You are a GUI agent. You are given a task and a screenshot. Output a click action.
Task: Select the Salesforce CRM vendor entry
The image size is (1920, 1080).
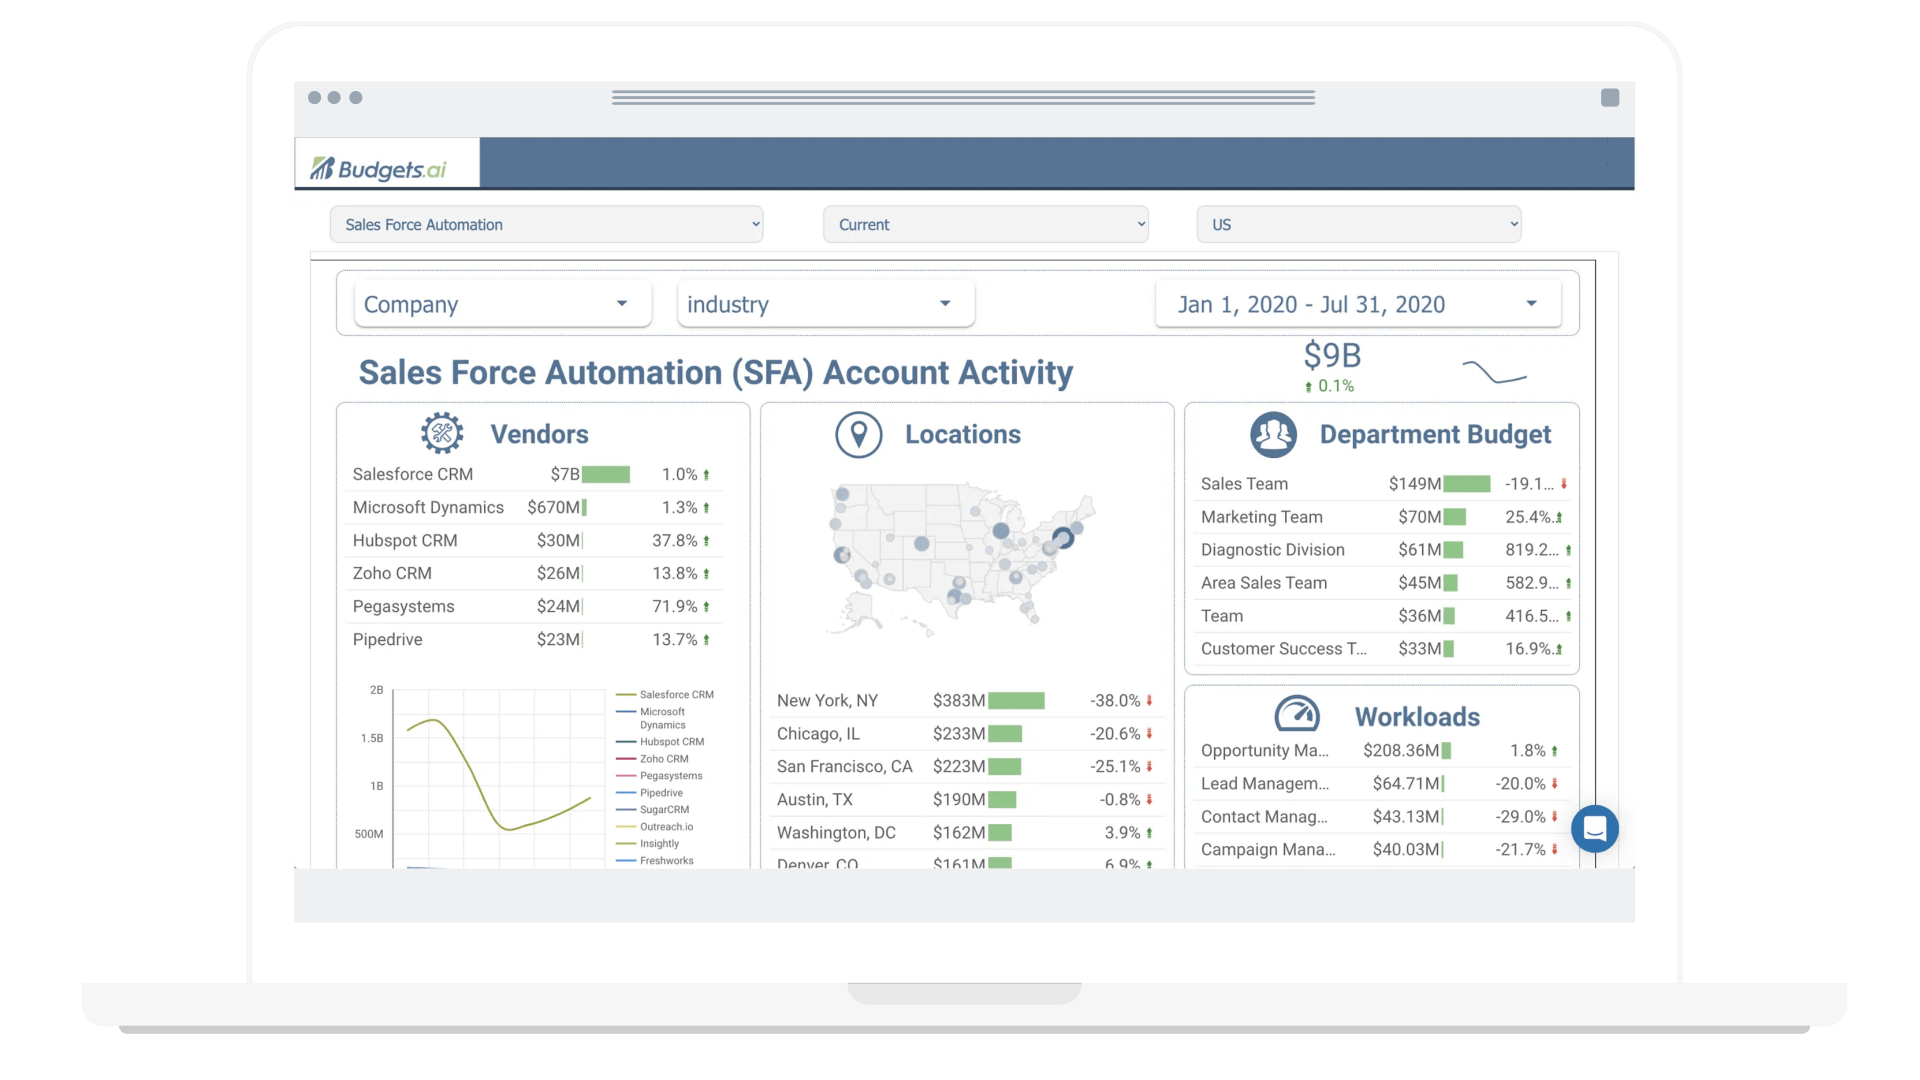412,474
